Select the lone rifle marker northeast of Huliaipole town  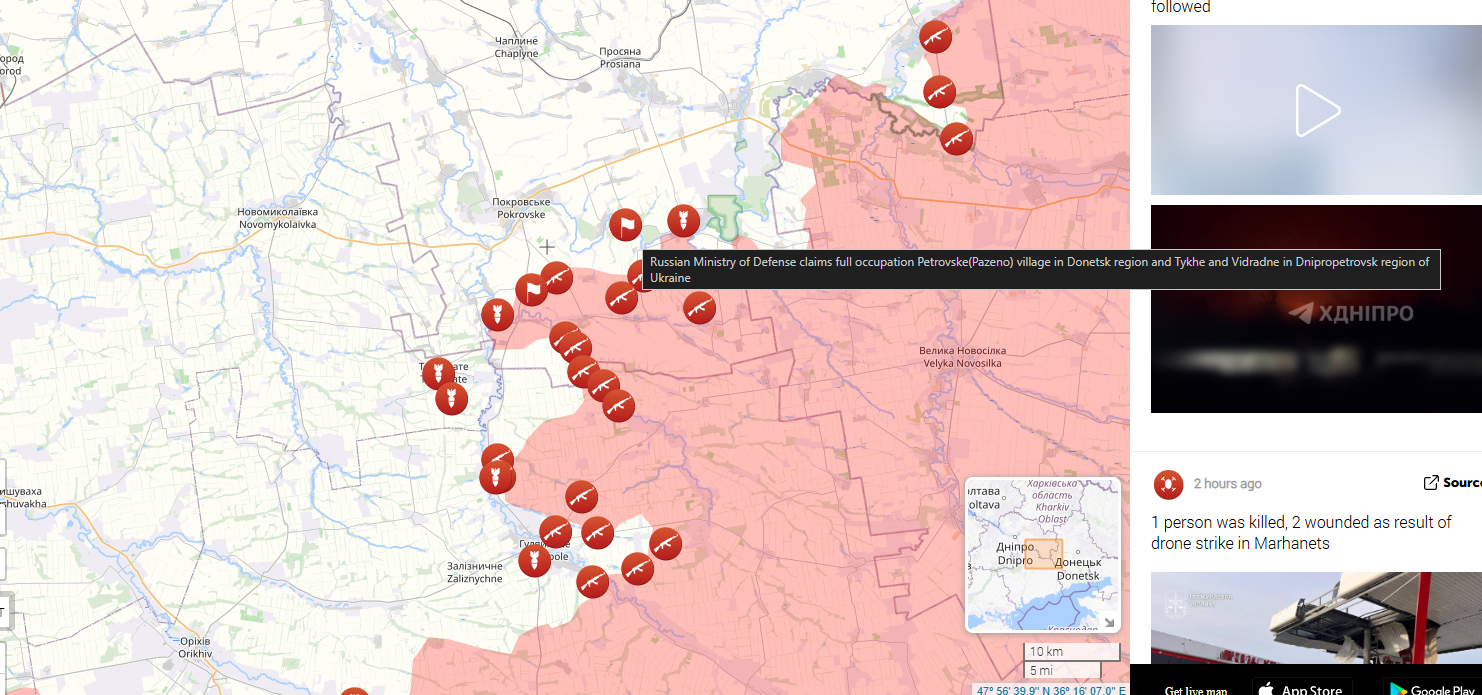pyautogui.click(x=582, y=497)
